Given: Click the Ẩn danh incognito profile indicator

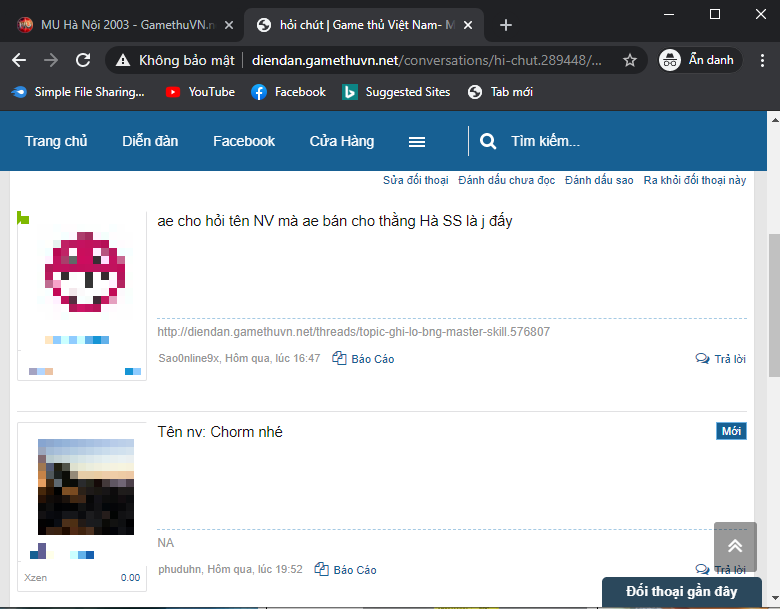Looking at the screenshot, I should 698,60.
